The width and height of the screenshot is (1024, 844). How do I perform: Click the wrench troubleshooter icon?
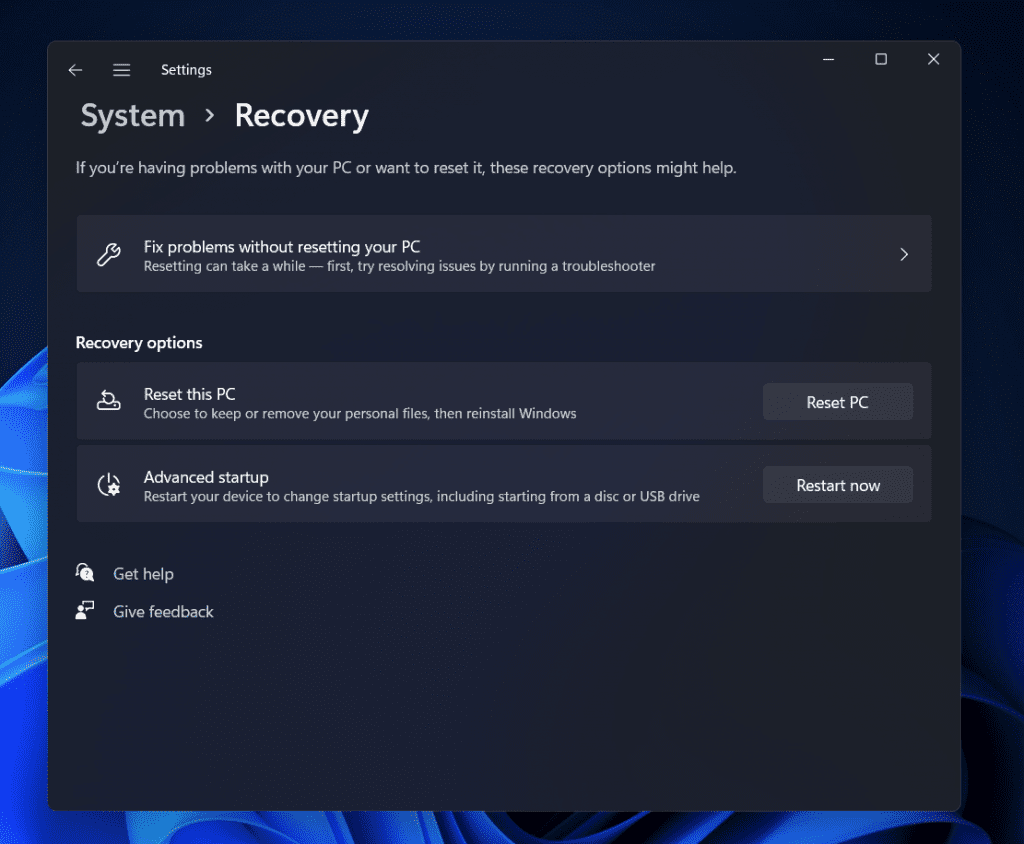[108, 254]
